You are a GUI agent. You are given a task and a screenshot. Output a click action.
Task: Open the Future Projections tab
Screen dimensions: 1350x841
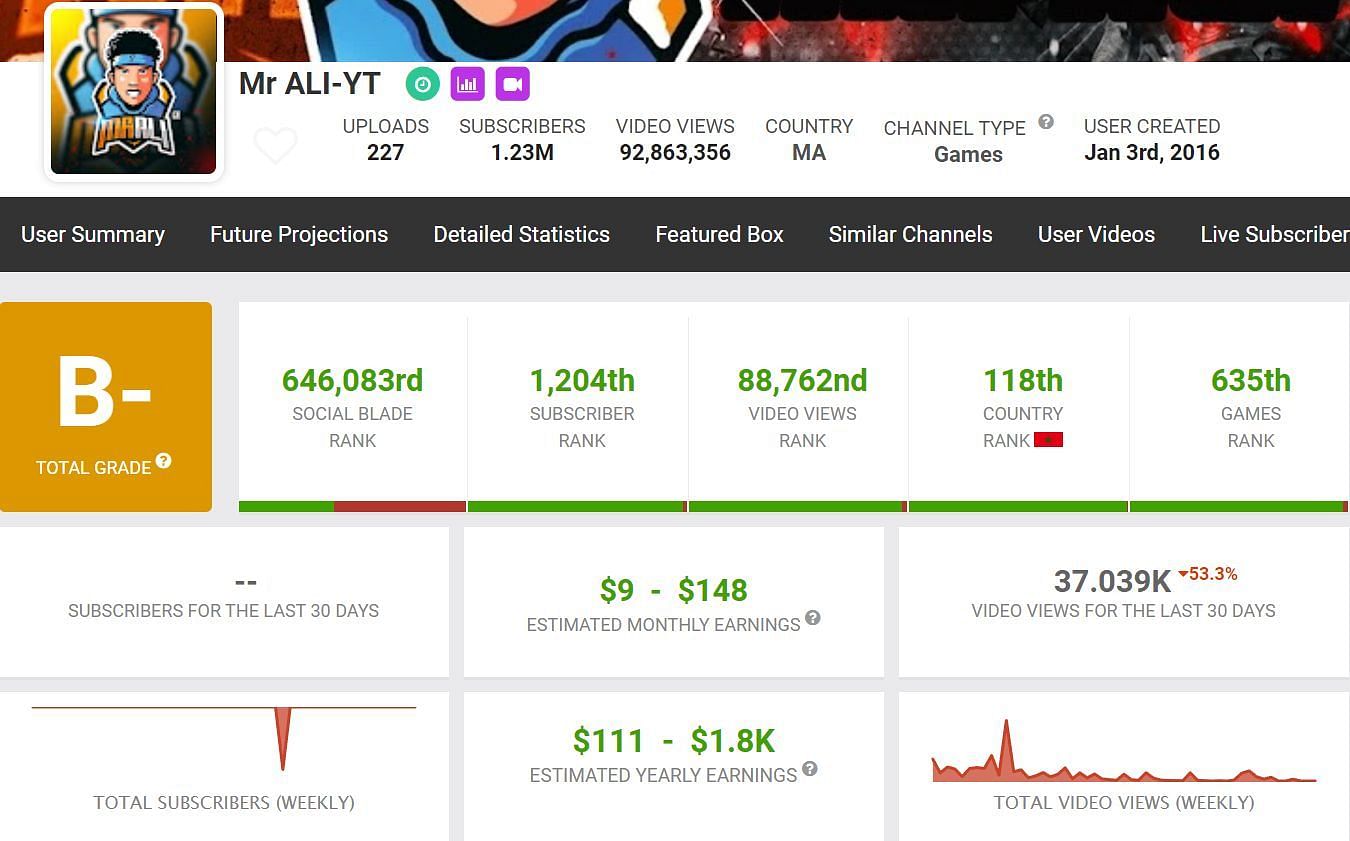click(299, 234)
